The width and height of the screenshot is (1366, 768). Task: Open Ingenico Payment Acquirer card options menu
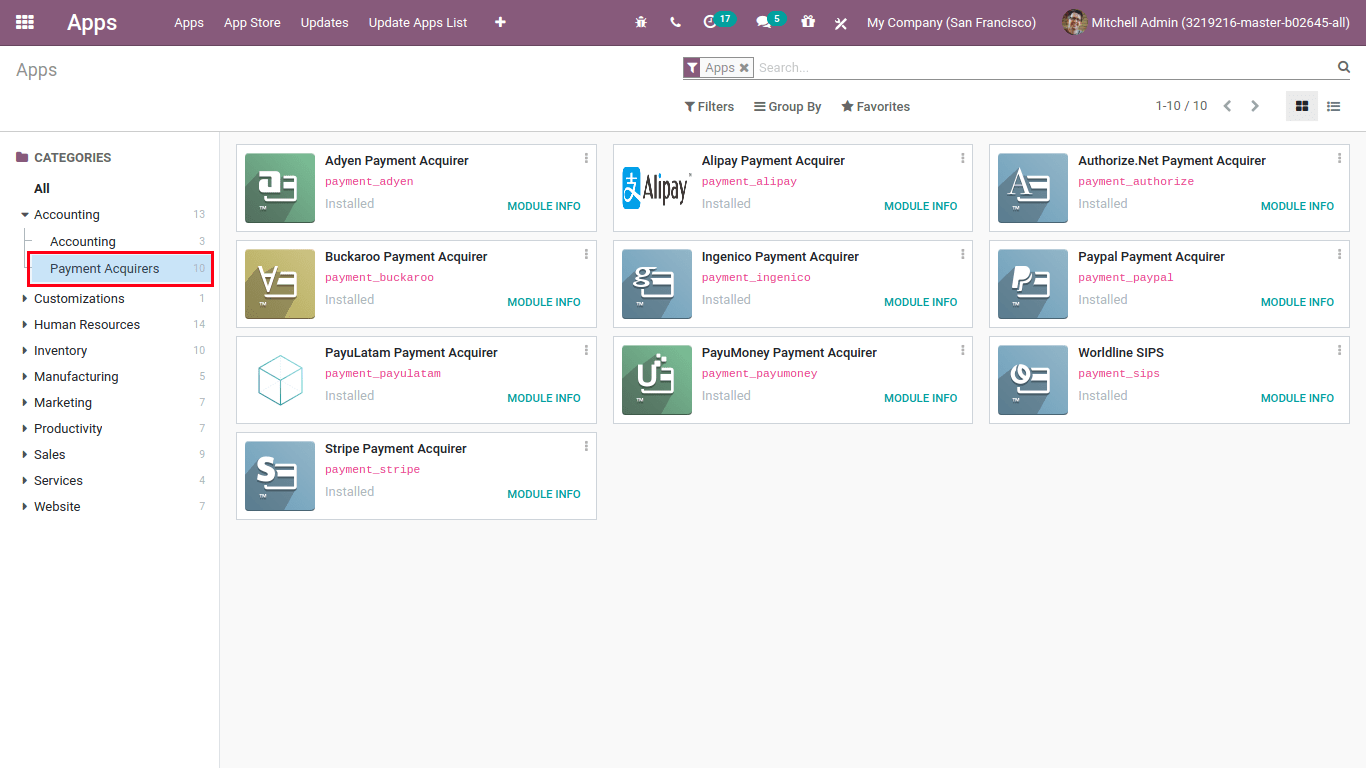[x=963, y=254]
